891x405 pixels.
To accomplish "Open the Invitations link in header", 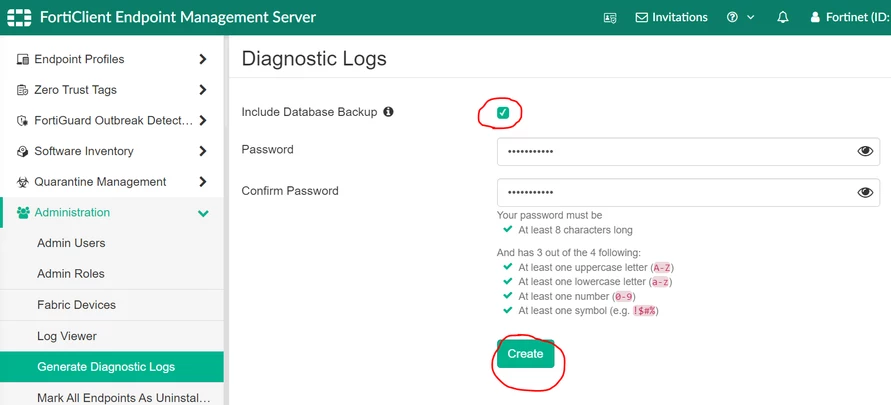I will coord(671,17).
